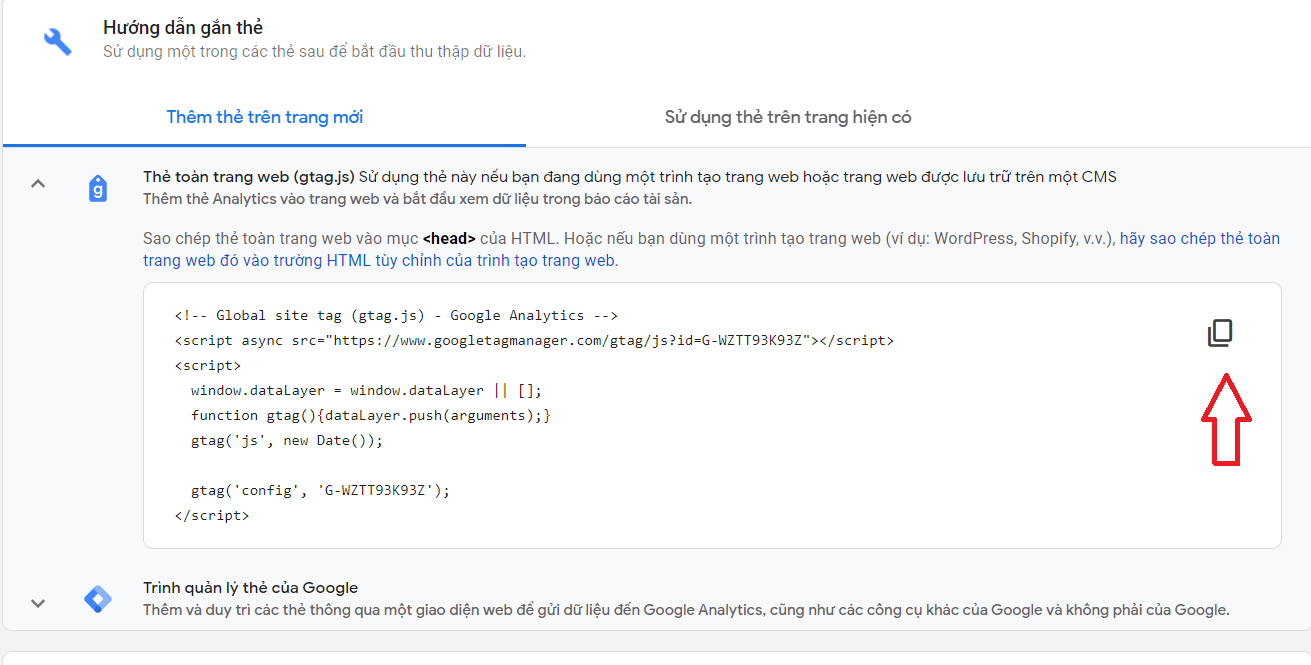Click the Global site tag comment line
1311x665 pixels.
tap(396, 315)
